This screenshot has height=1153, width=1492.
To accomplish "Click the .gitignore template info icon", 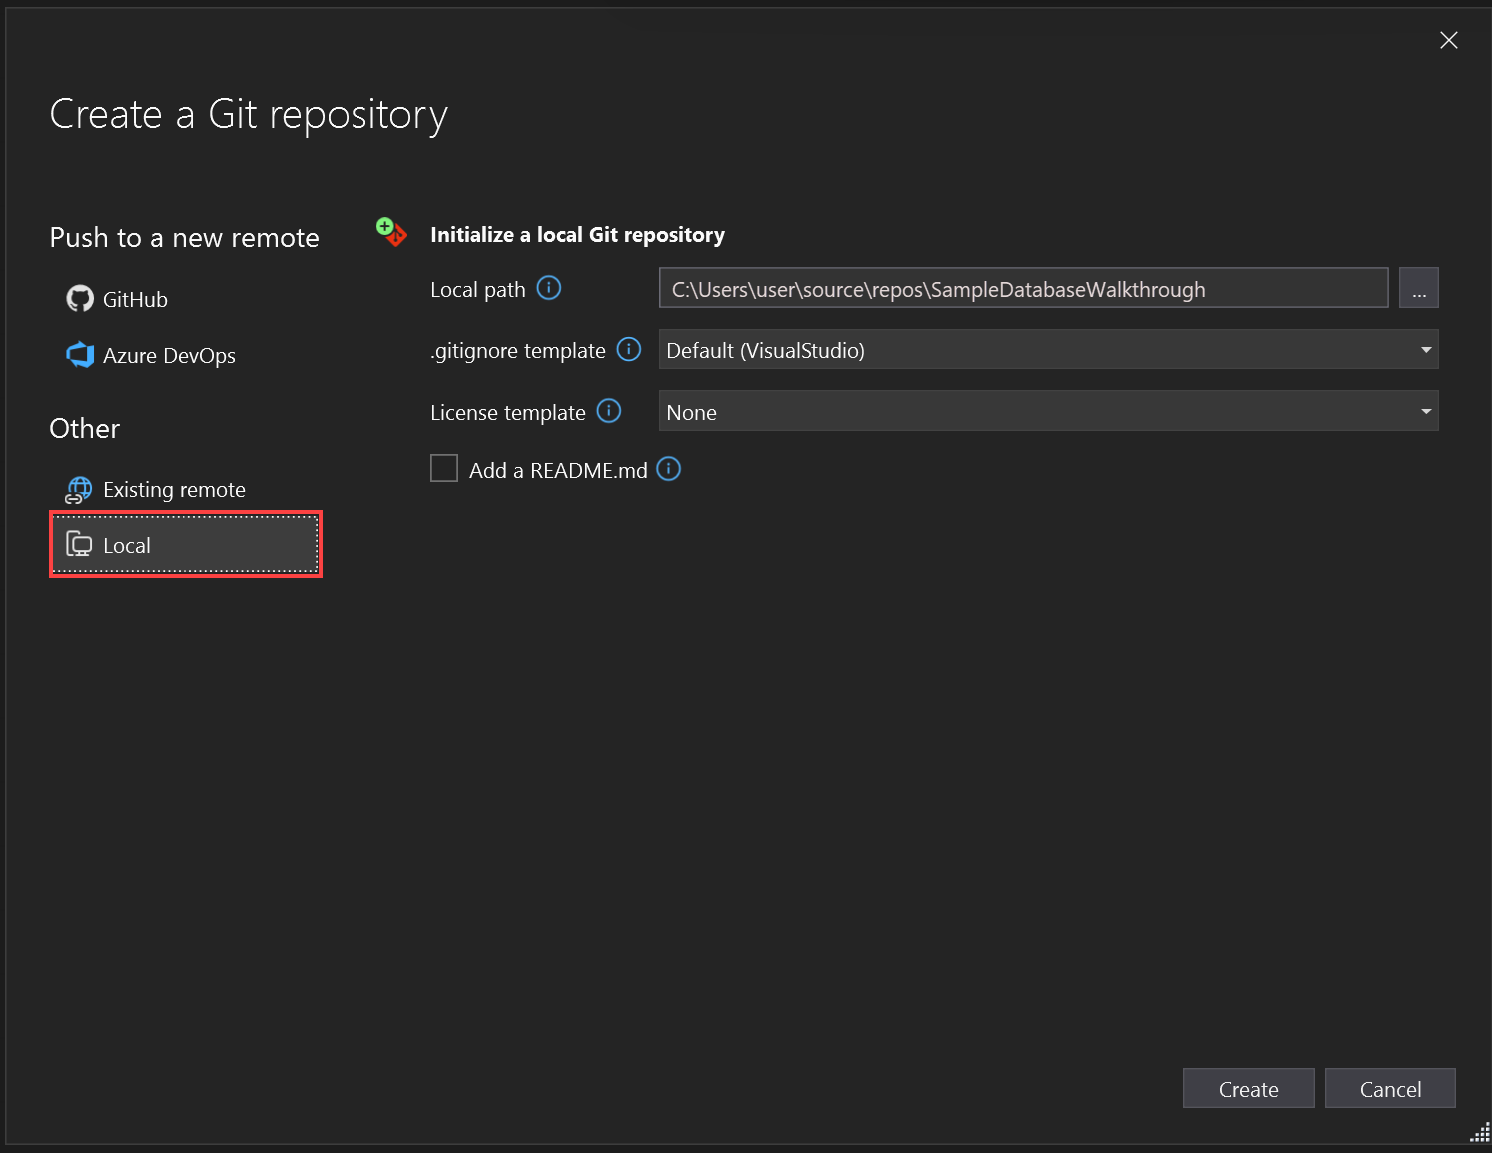I will coord(629,350).
